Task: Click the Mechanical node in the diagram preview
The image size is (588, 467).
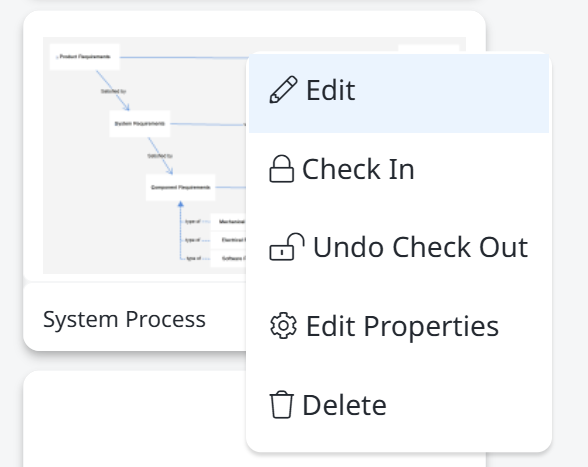Action: 228,221
